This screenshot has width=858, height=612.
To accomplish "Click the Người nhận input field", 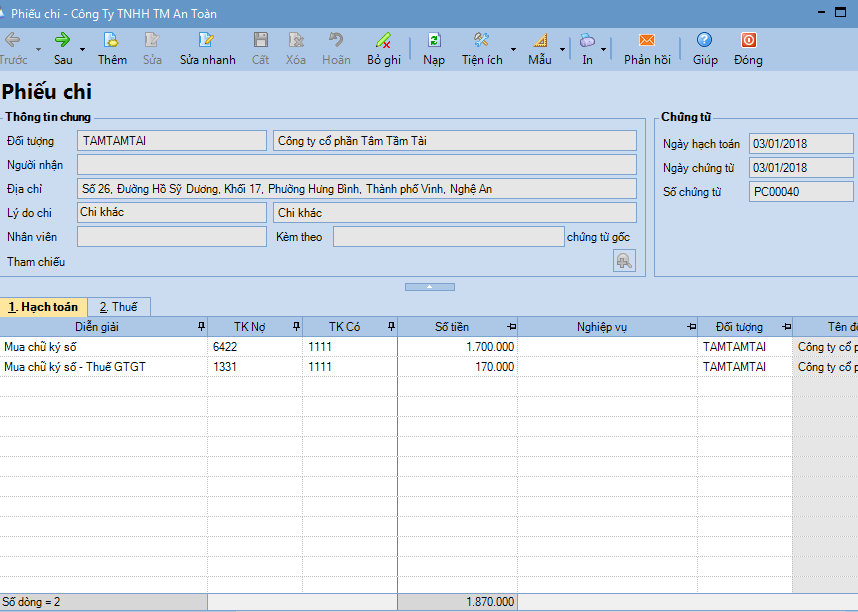I will tap(357, 165).
